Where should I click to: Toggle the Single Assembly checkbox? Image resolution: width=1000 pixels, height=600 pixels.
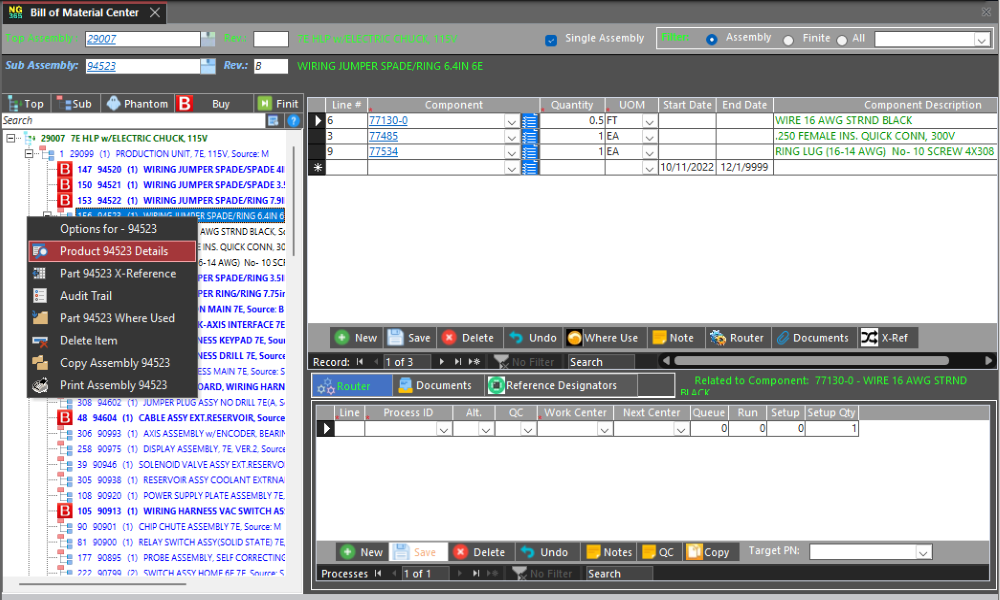coord(551,40)
